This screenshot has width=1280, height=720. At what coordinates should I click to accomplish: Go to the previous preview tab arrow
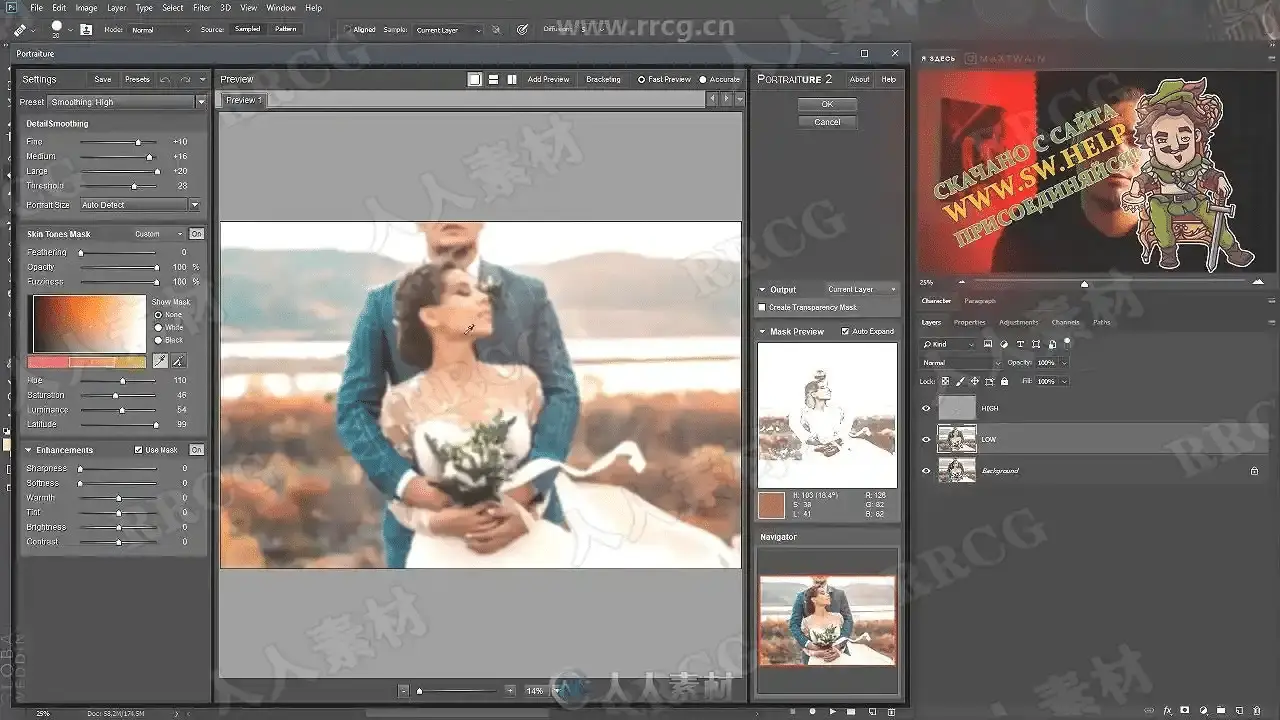pos(712,99)
